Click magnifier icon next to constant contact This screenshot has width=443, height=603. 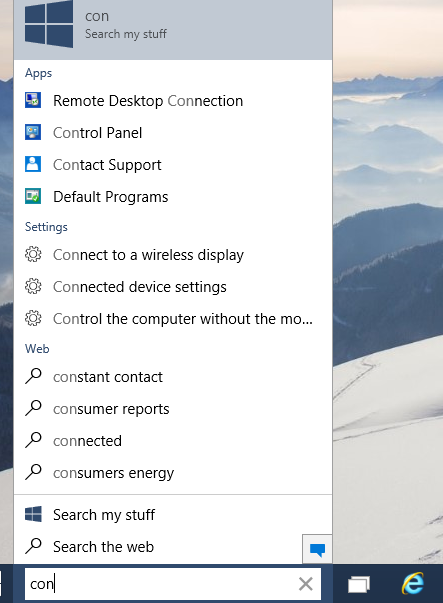pyautogui.click(x=33, y=376)
